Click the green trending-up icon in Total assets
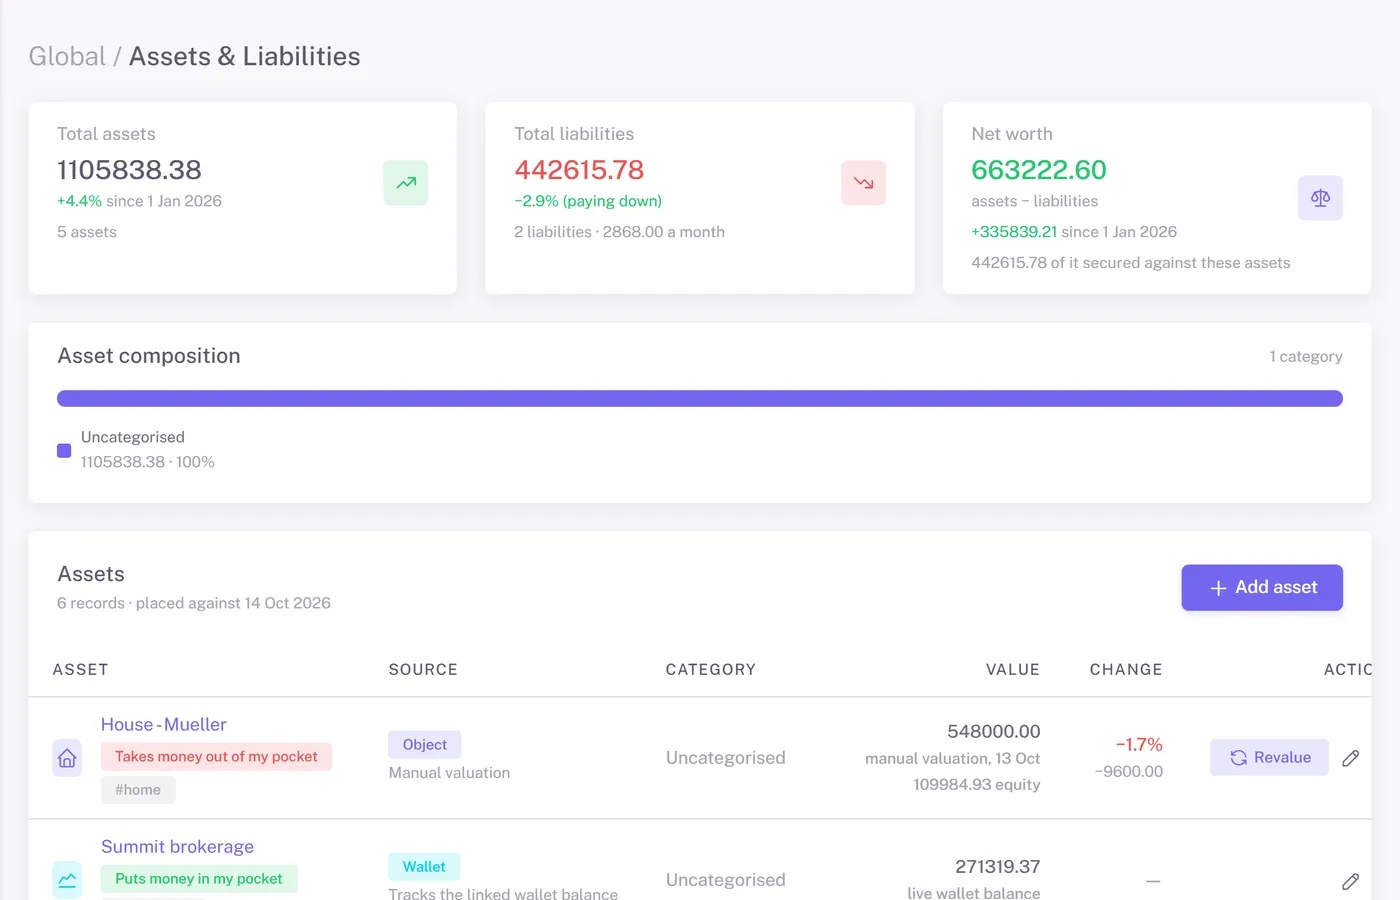 tap(405, 183)
